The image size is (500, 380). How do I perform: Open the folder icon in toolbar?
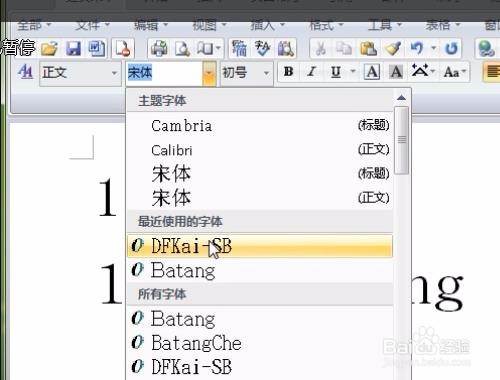click(x=50, y=49)
